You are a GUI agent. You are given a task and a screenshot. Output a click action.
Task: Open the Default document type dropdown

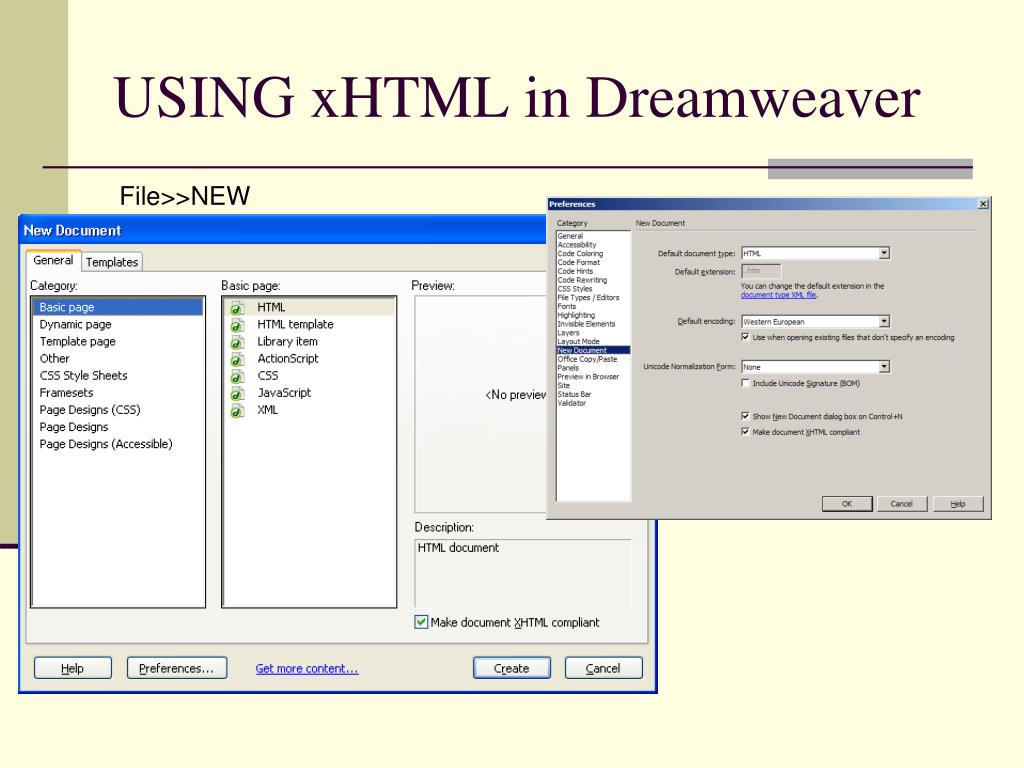coord(884,253)
